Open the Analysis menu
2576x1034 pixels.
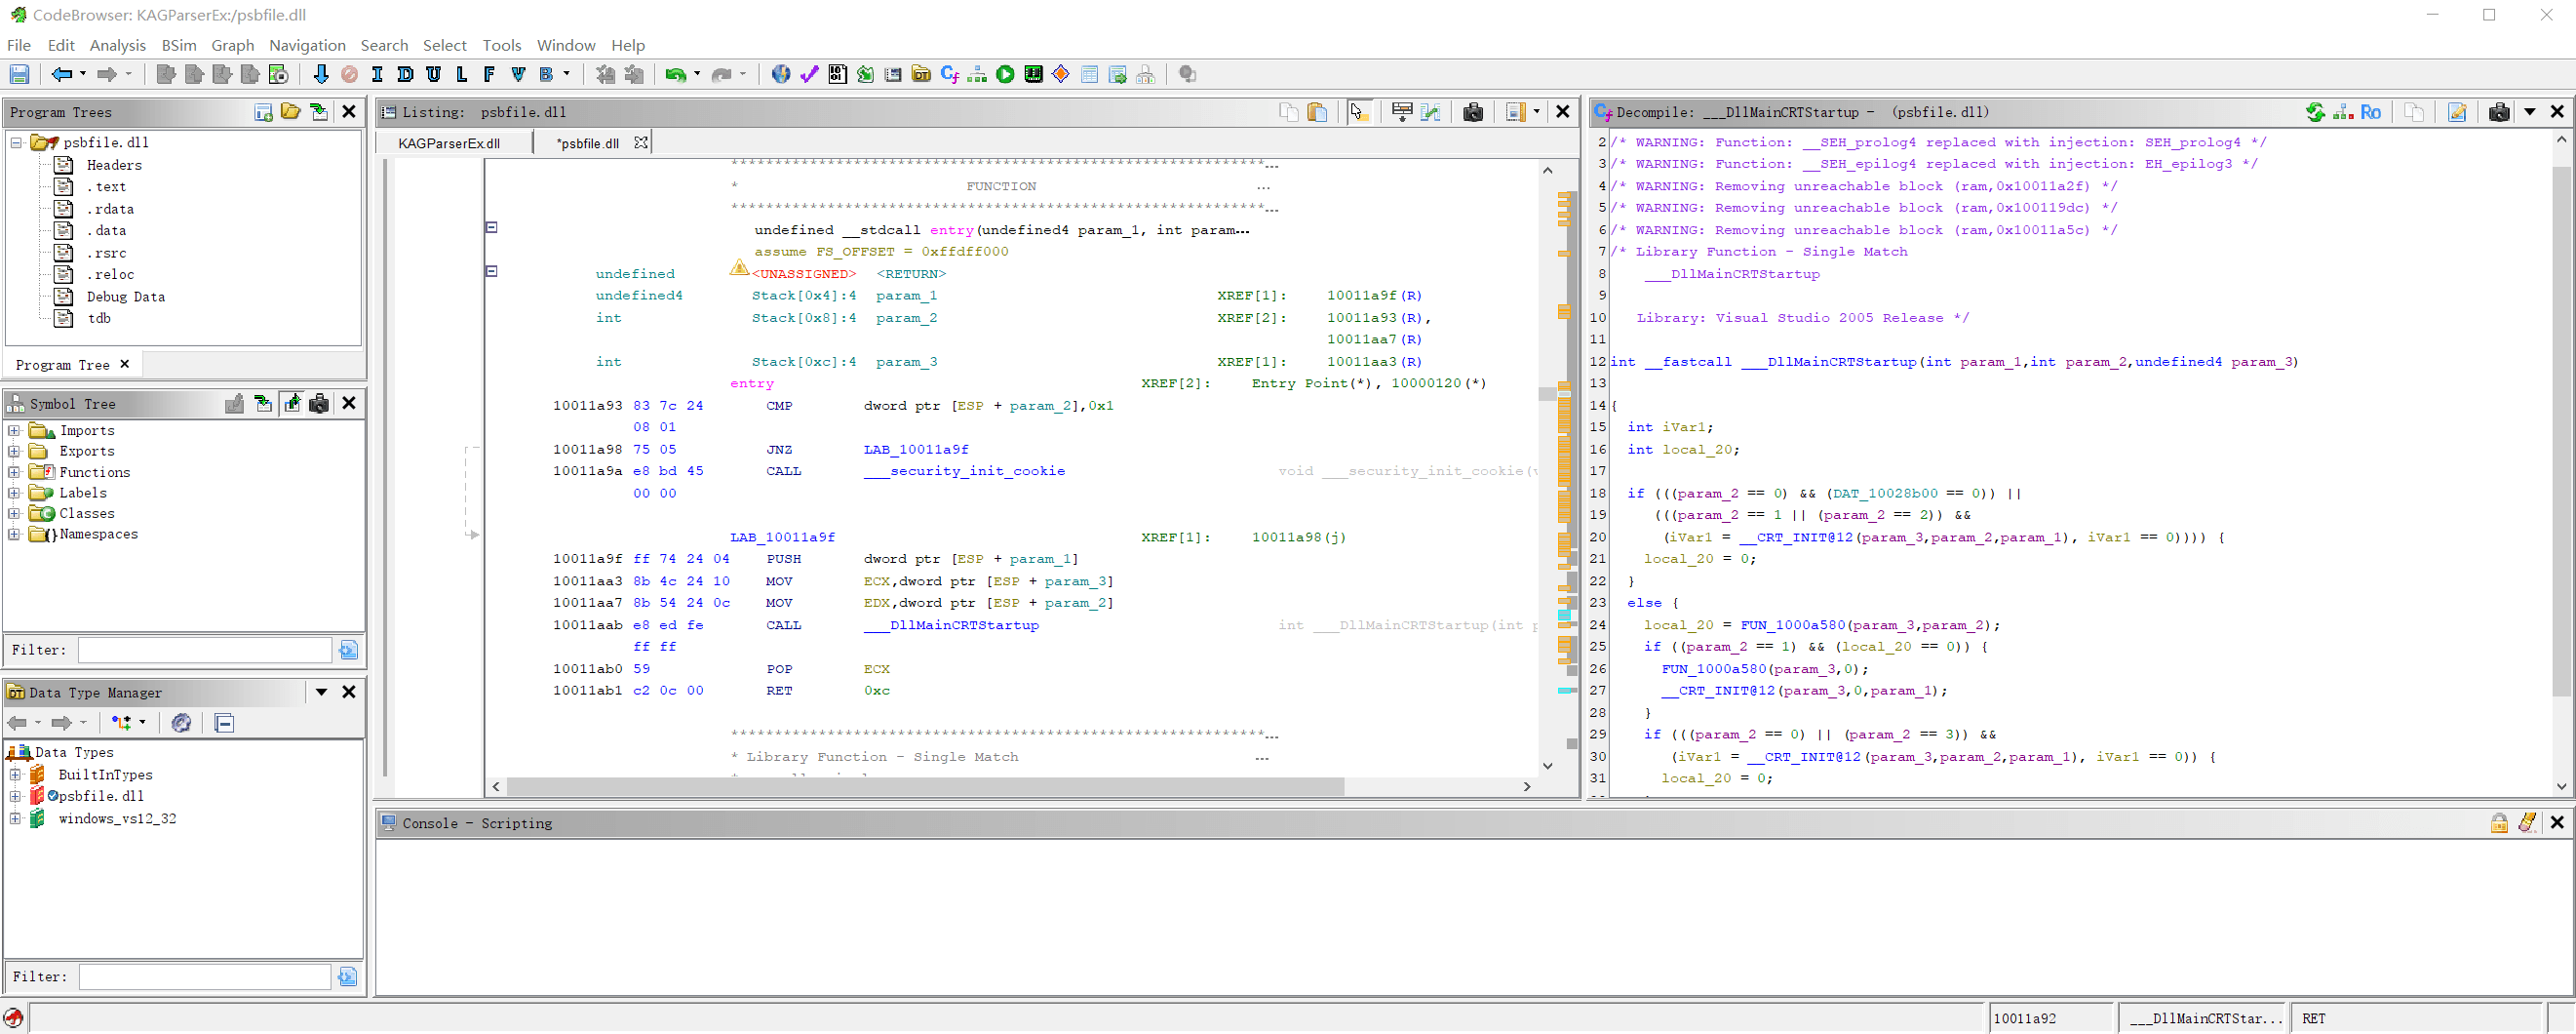click(x=117, y=45)
